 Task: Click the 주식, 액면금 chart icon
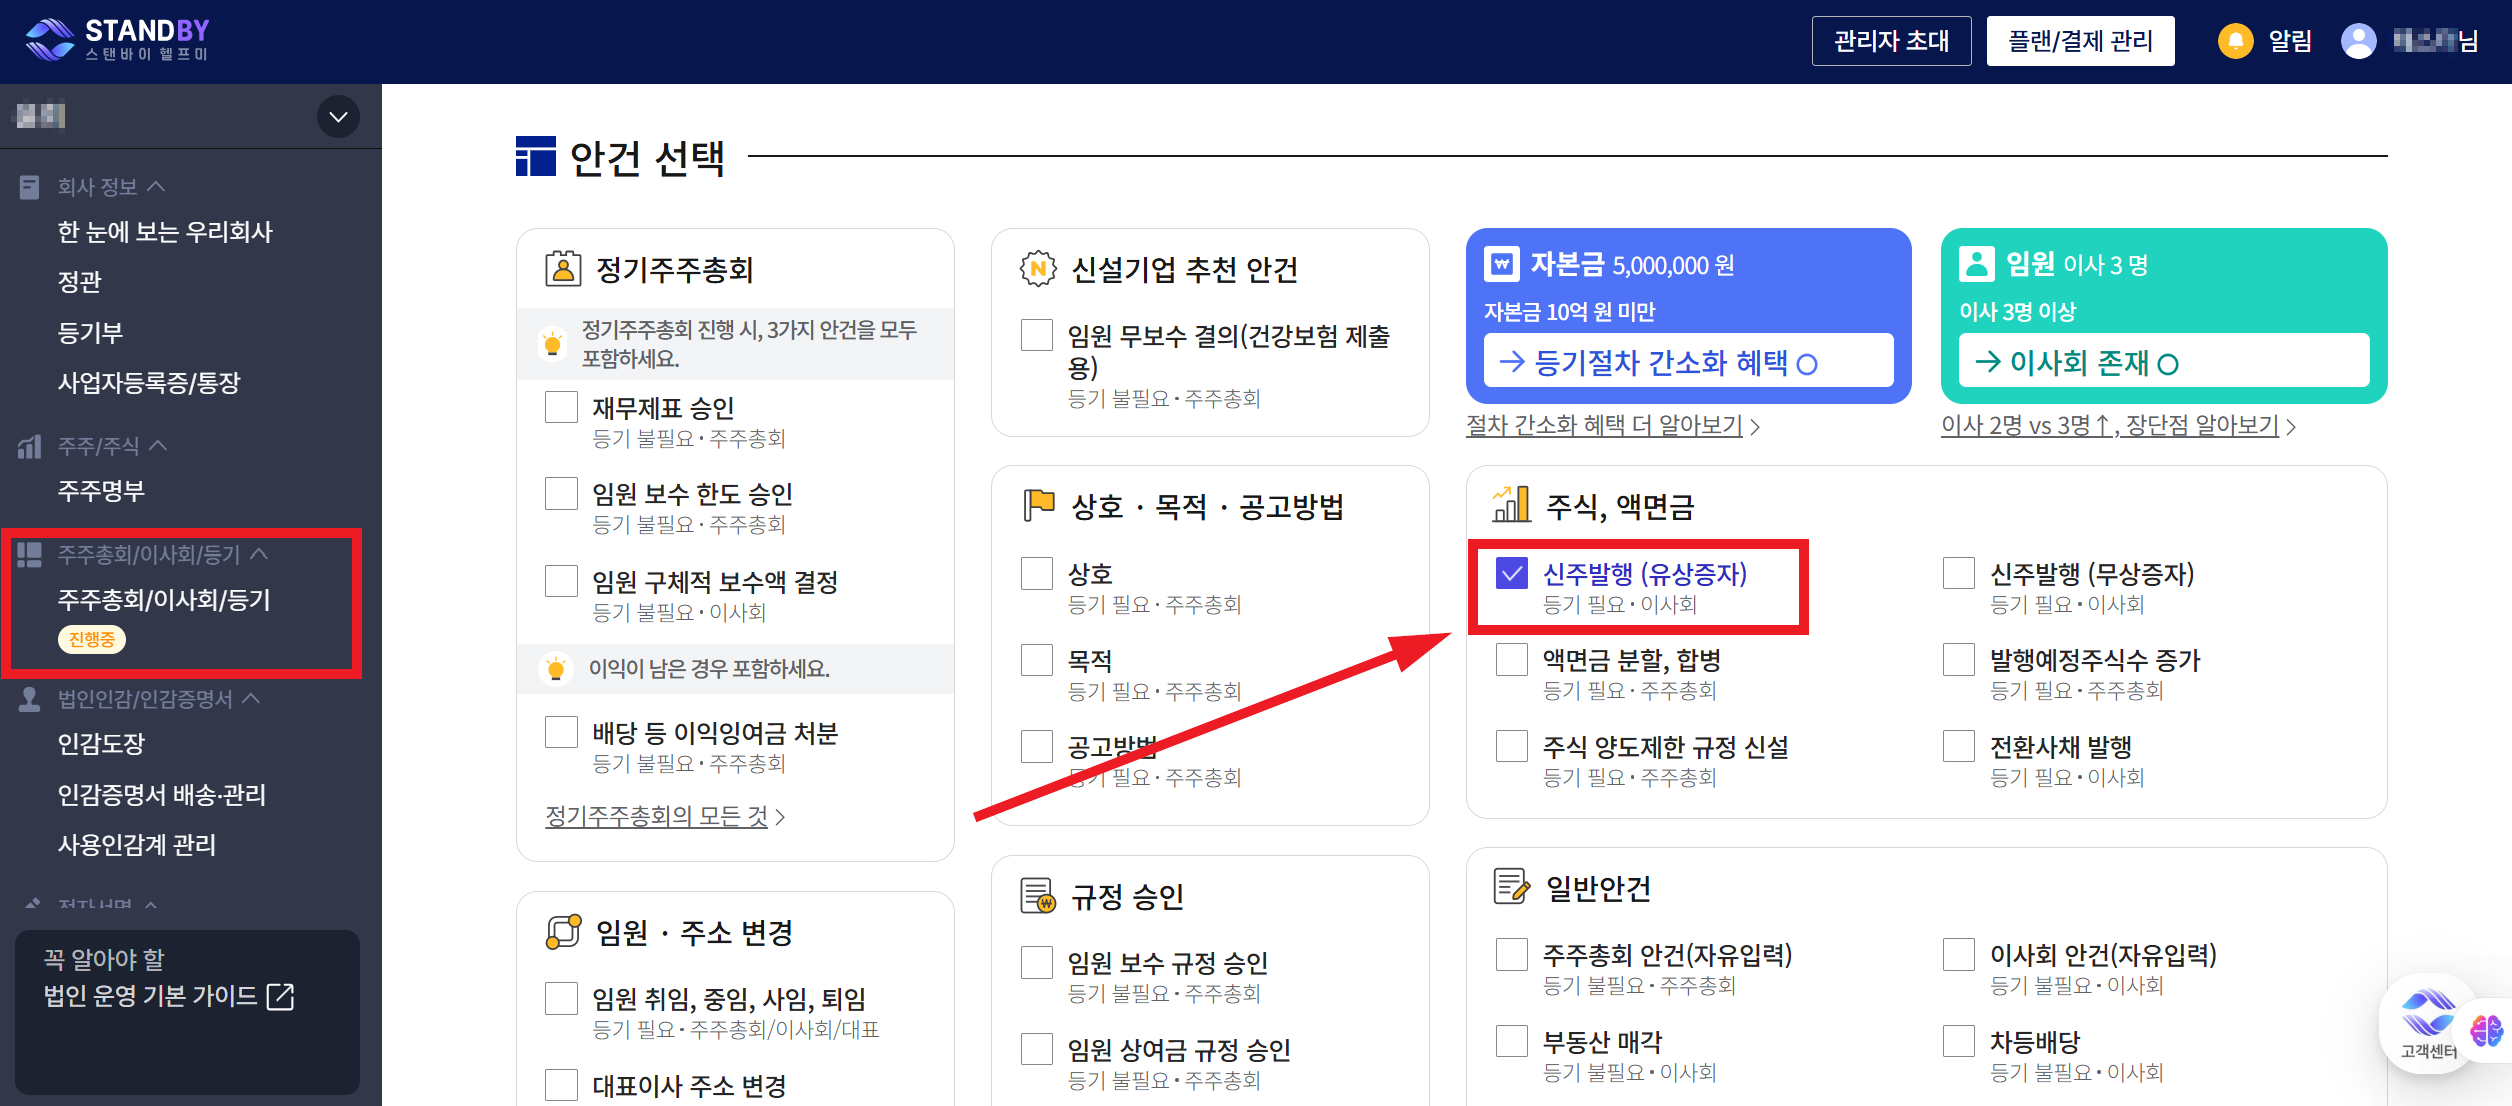(1511, 505)
